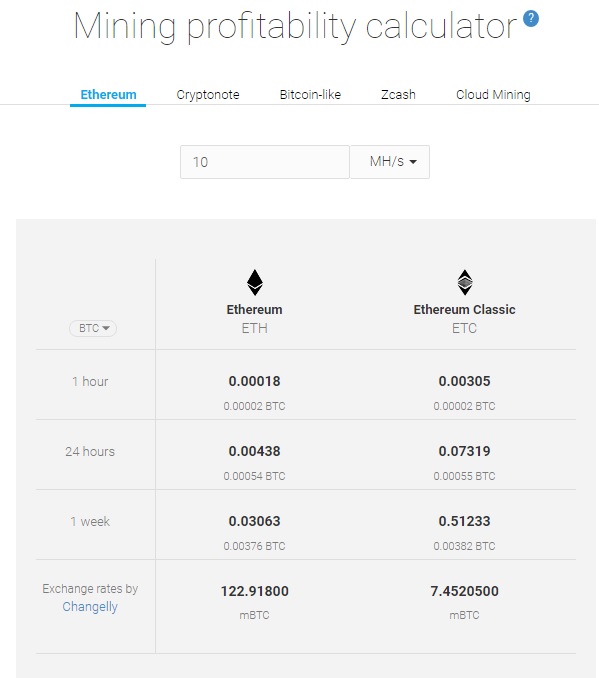Open the MH/s unit dropdown

click(390, 162)
